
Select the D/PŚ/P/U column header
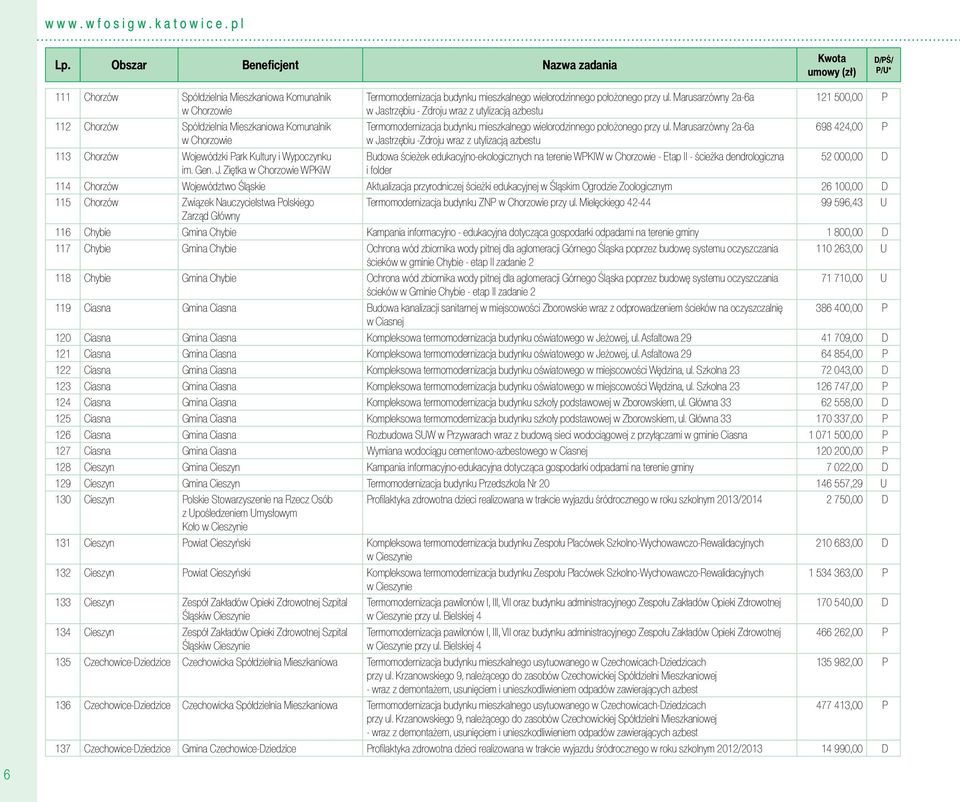pos(883,65)
